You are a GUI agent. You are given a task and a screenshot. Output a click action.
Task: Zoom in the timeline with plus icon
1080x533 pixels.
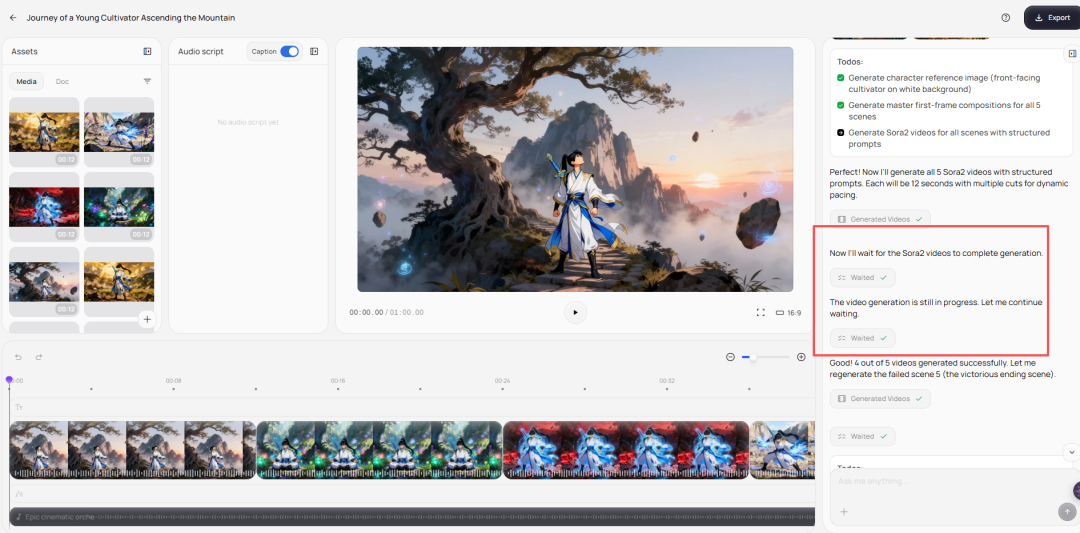(x=801, y=357)
